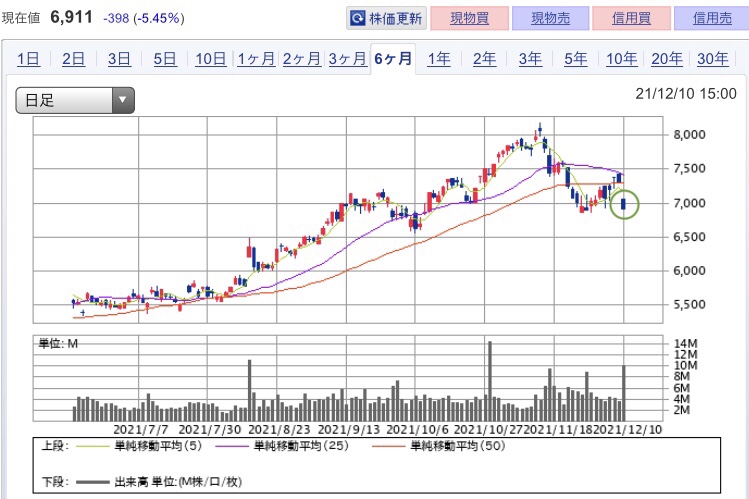The height and width of the screenshot is (499, 749).
Task: Switch to the 3年 chart tab
Action: 530,59
